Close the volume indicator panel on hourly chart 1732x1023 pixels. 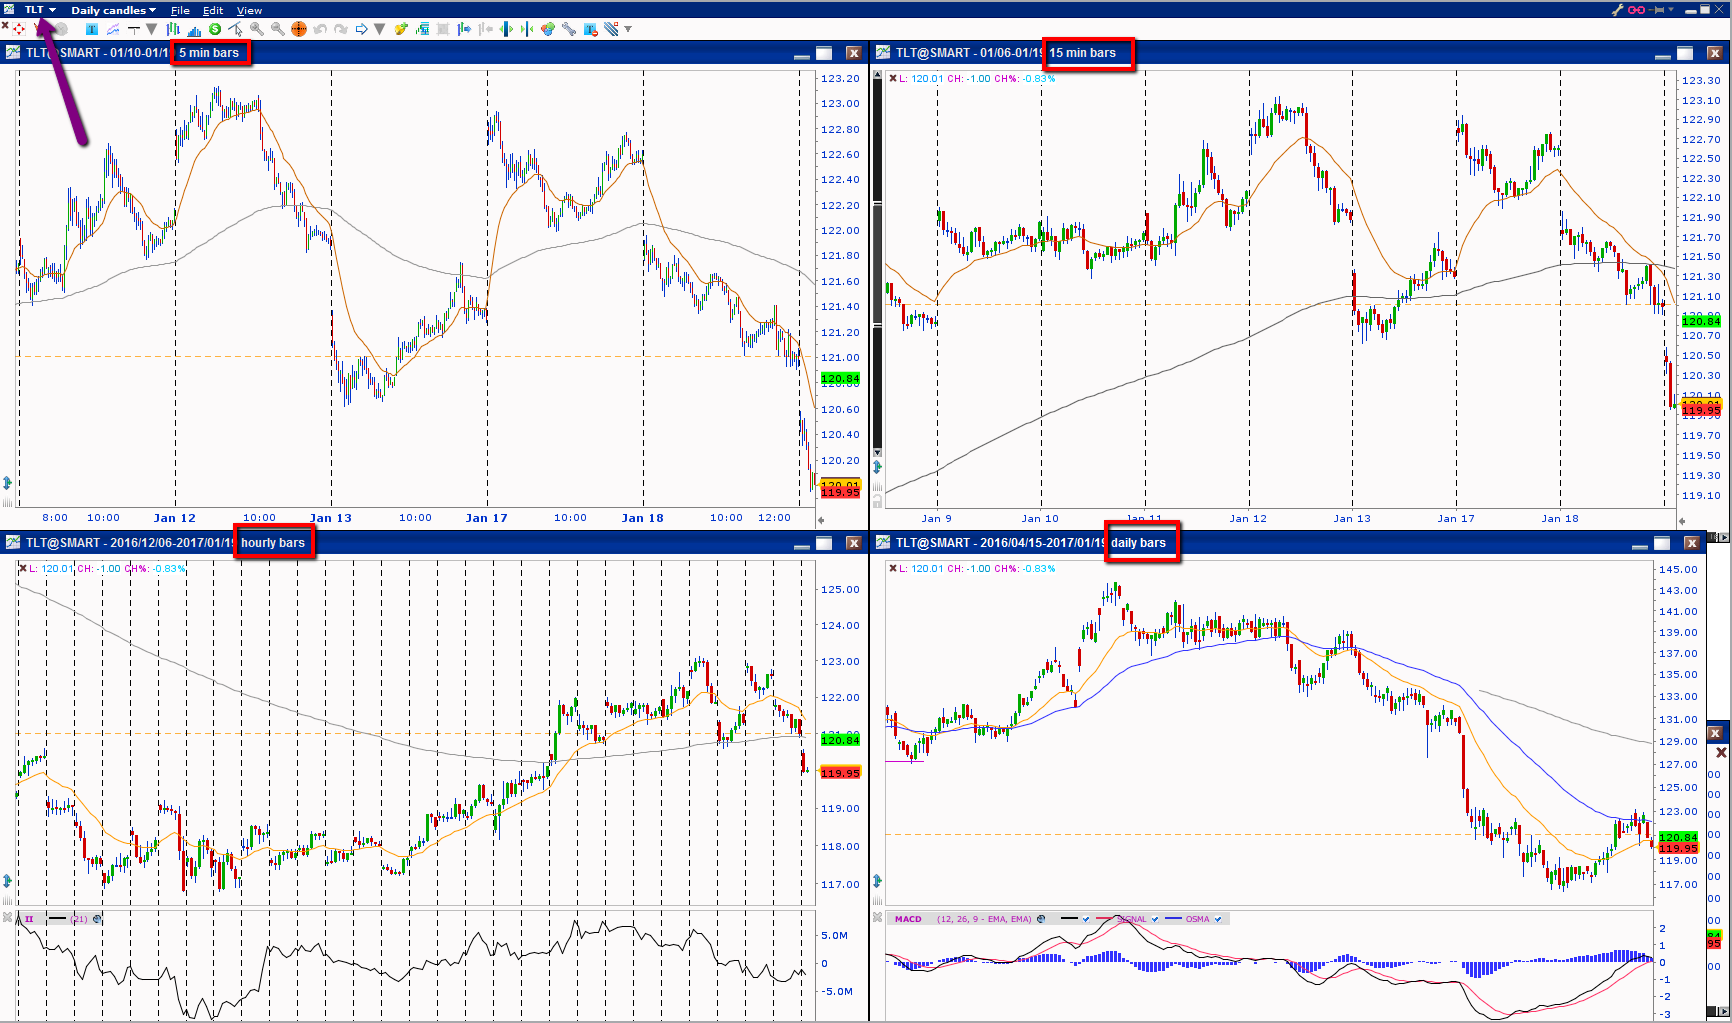pyautogui.click(x=7, y=918)
